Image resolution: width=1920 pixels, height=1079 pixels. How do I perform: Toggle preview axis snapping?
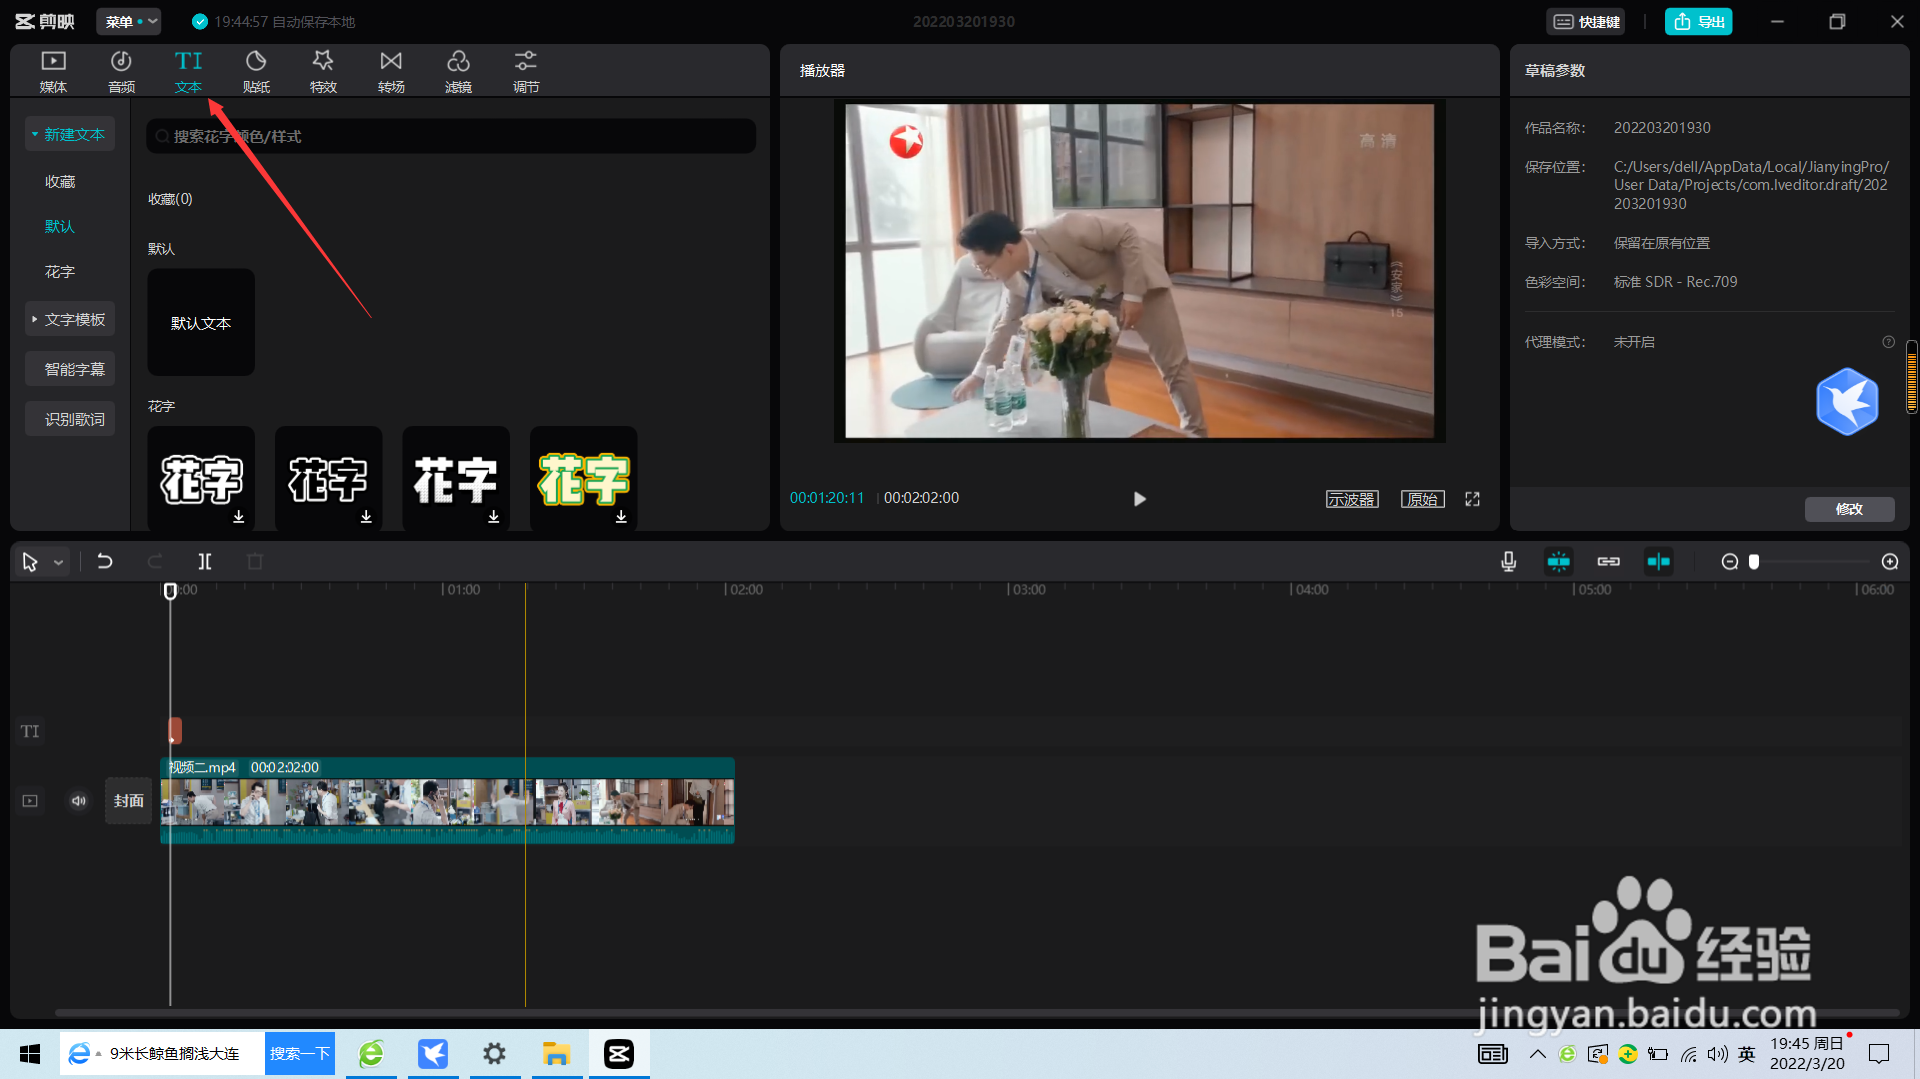pos(1658,562)
